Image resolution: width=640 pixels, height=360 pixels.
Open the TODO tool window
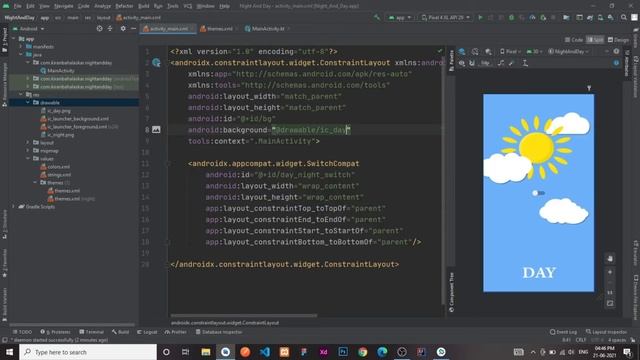[22, 332]
